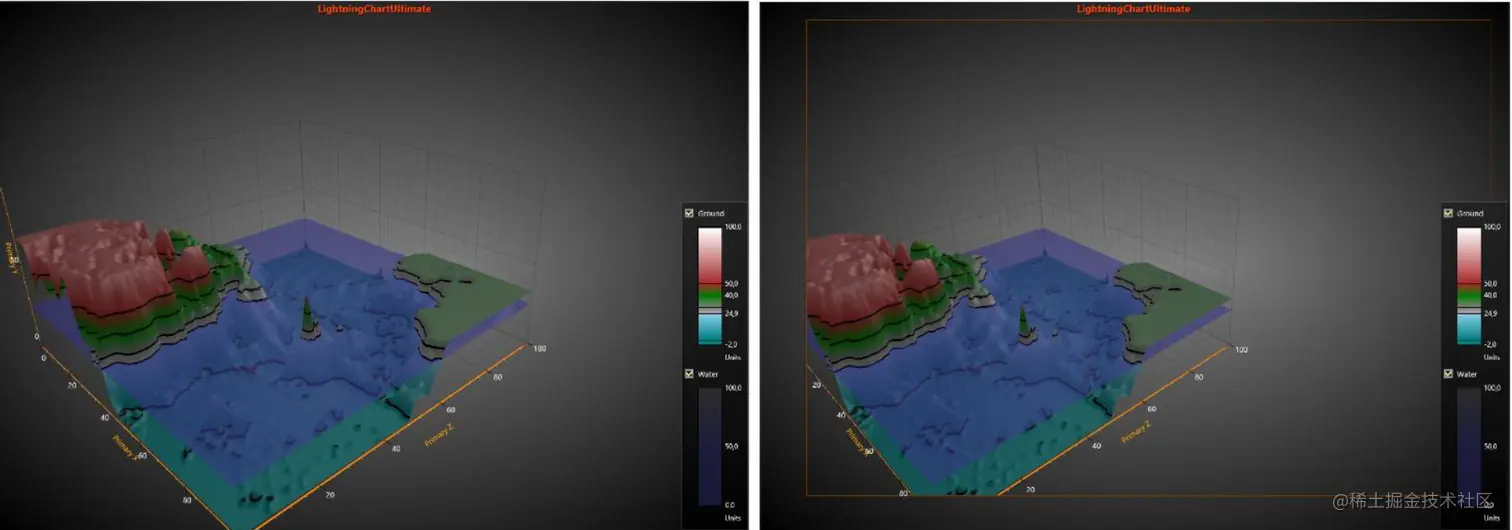The image size is (1512, 530).
Task: Click Ground color scale bar in left chart
Action: [x=709, y=285]
